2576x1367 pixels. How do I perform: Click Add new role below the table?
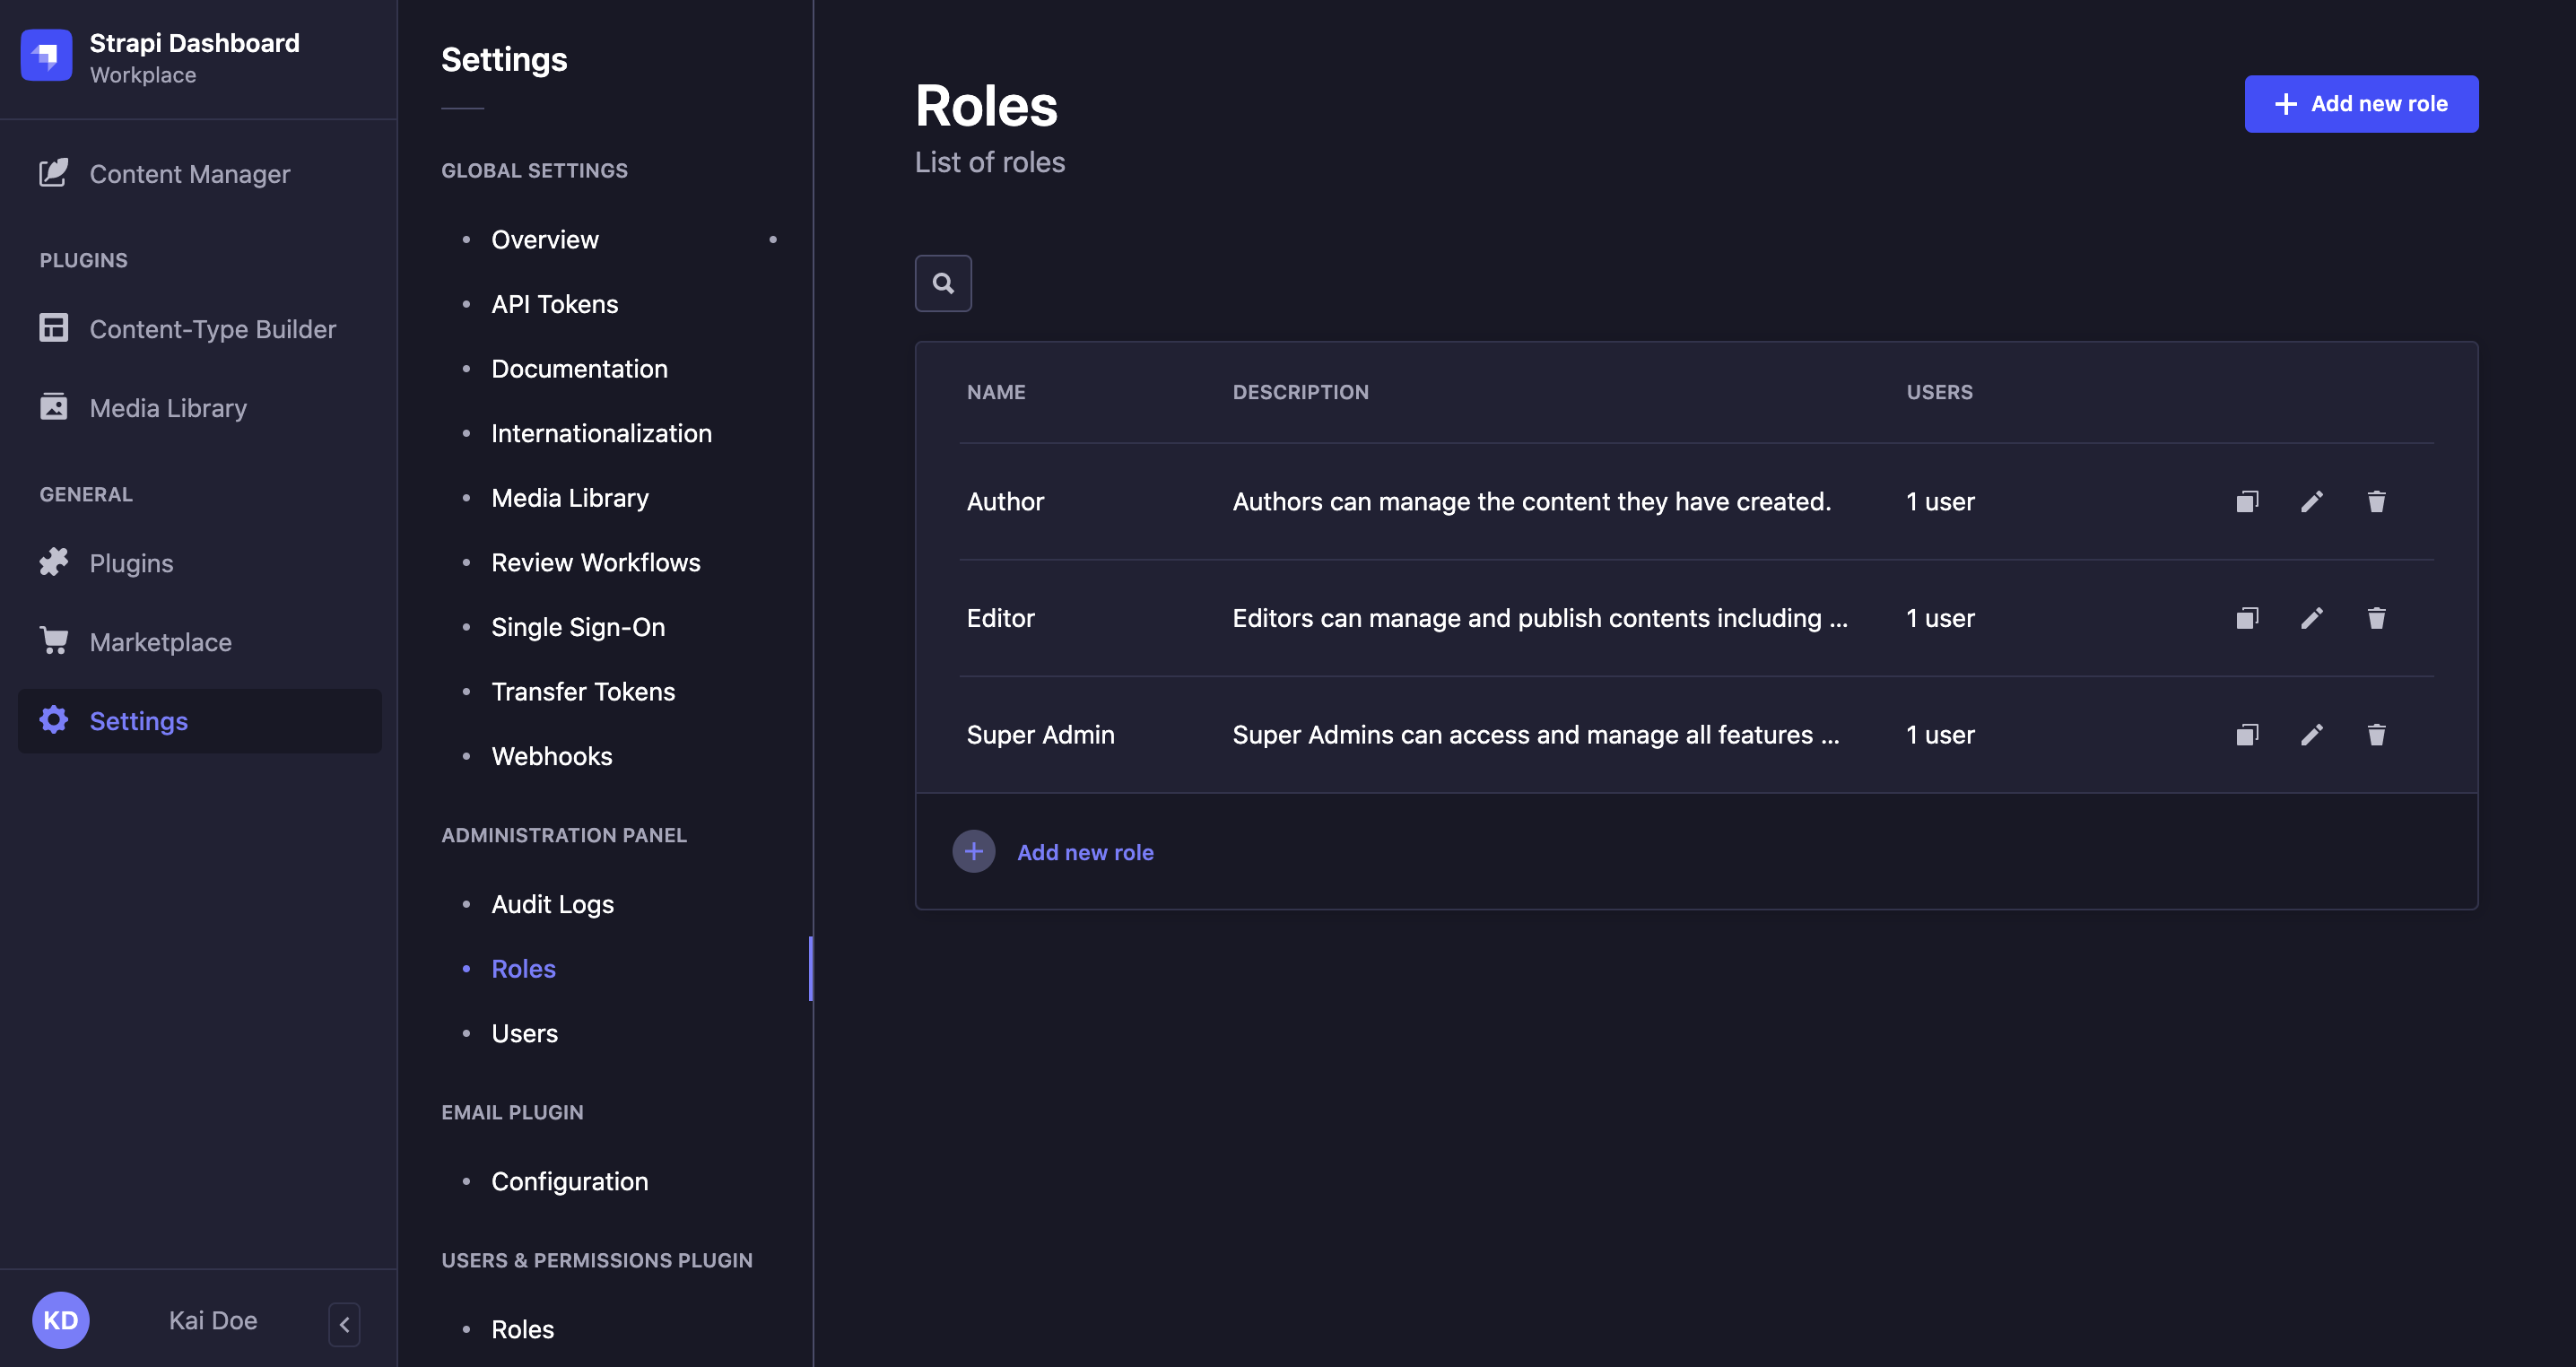click(x=1085, y=851)
